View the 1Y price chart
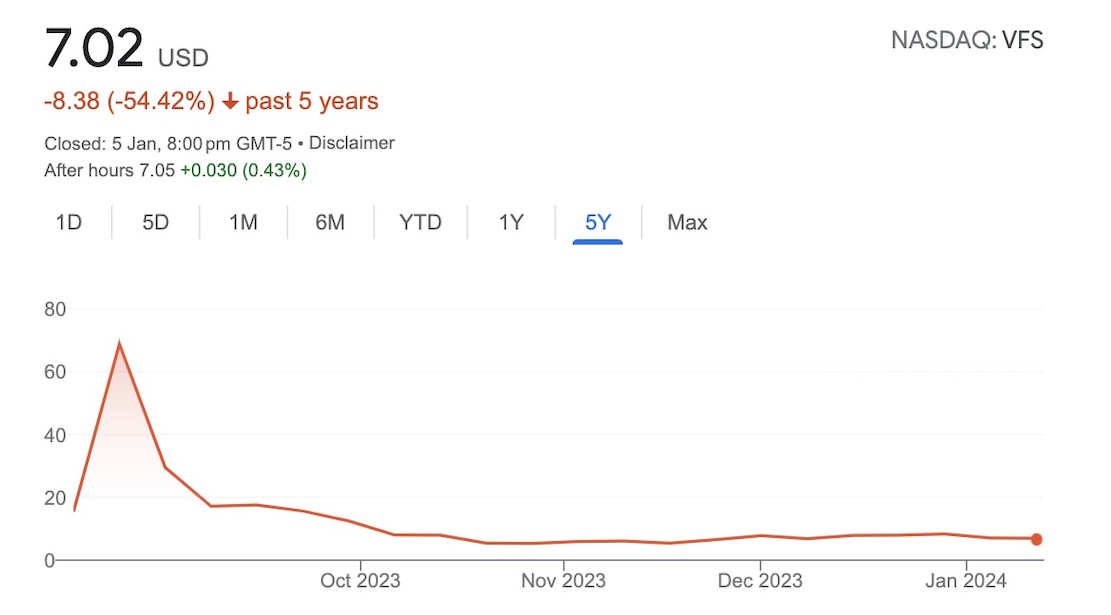 click(x=509, y=222)
